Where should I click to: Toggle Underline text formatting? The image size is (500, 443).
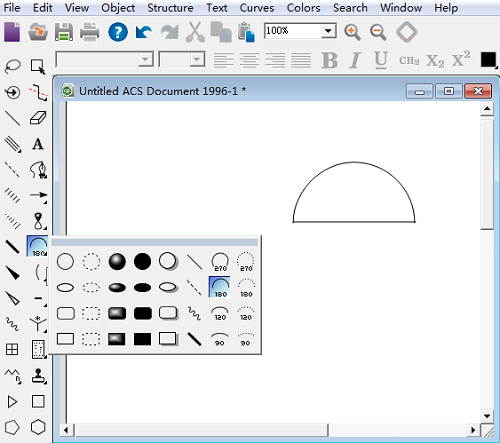(380, 60)
